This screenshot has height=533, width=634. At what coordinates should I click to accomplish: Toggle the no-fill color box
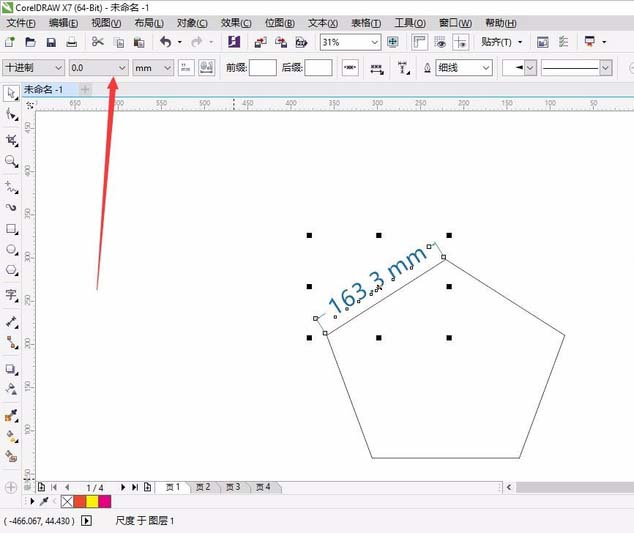point(67,501)
